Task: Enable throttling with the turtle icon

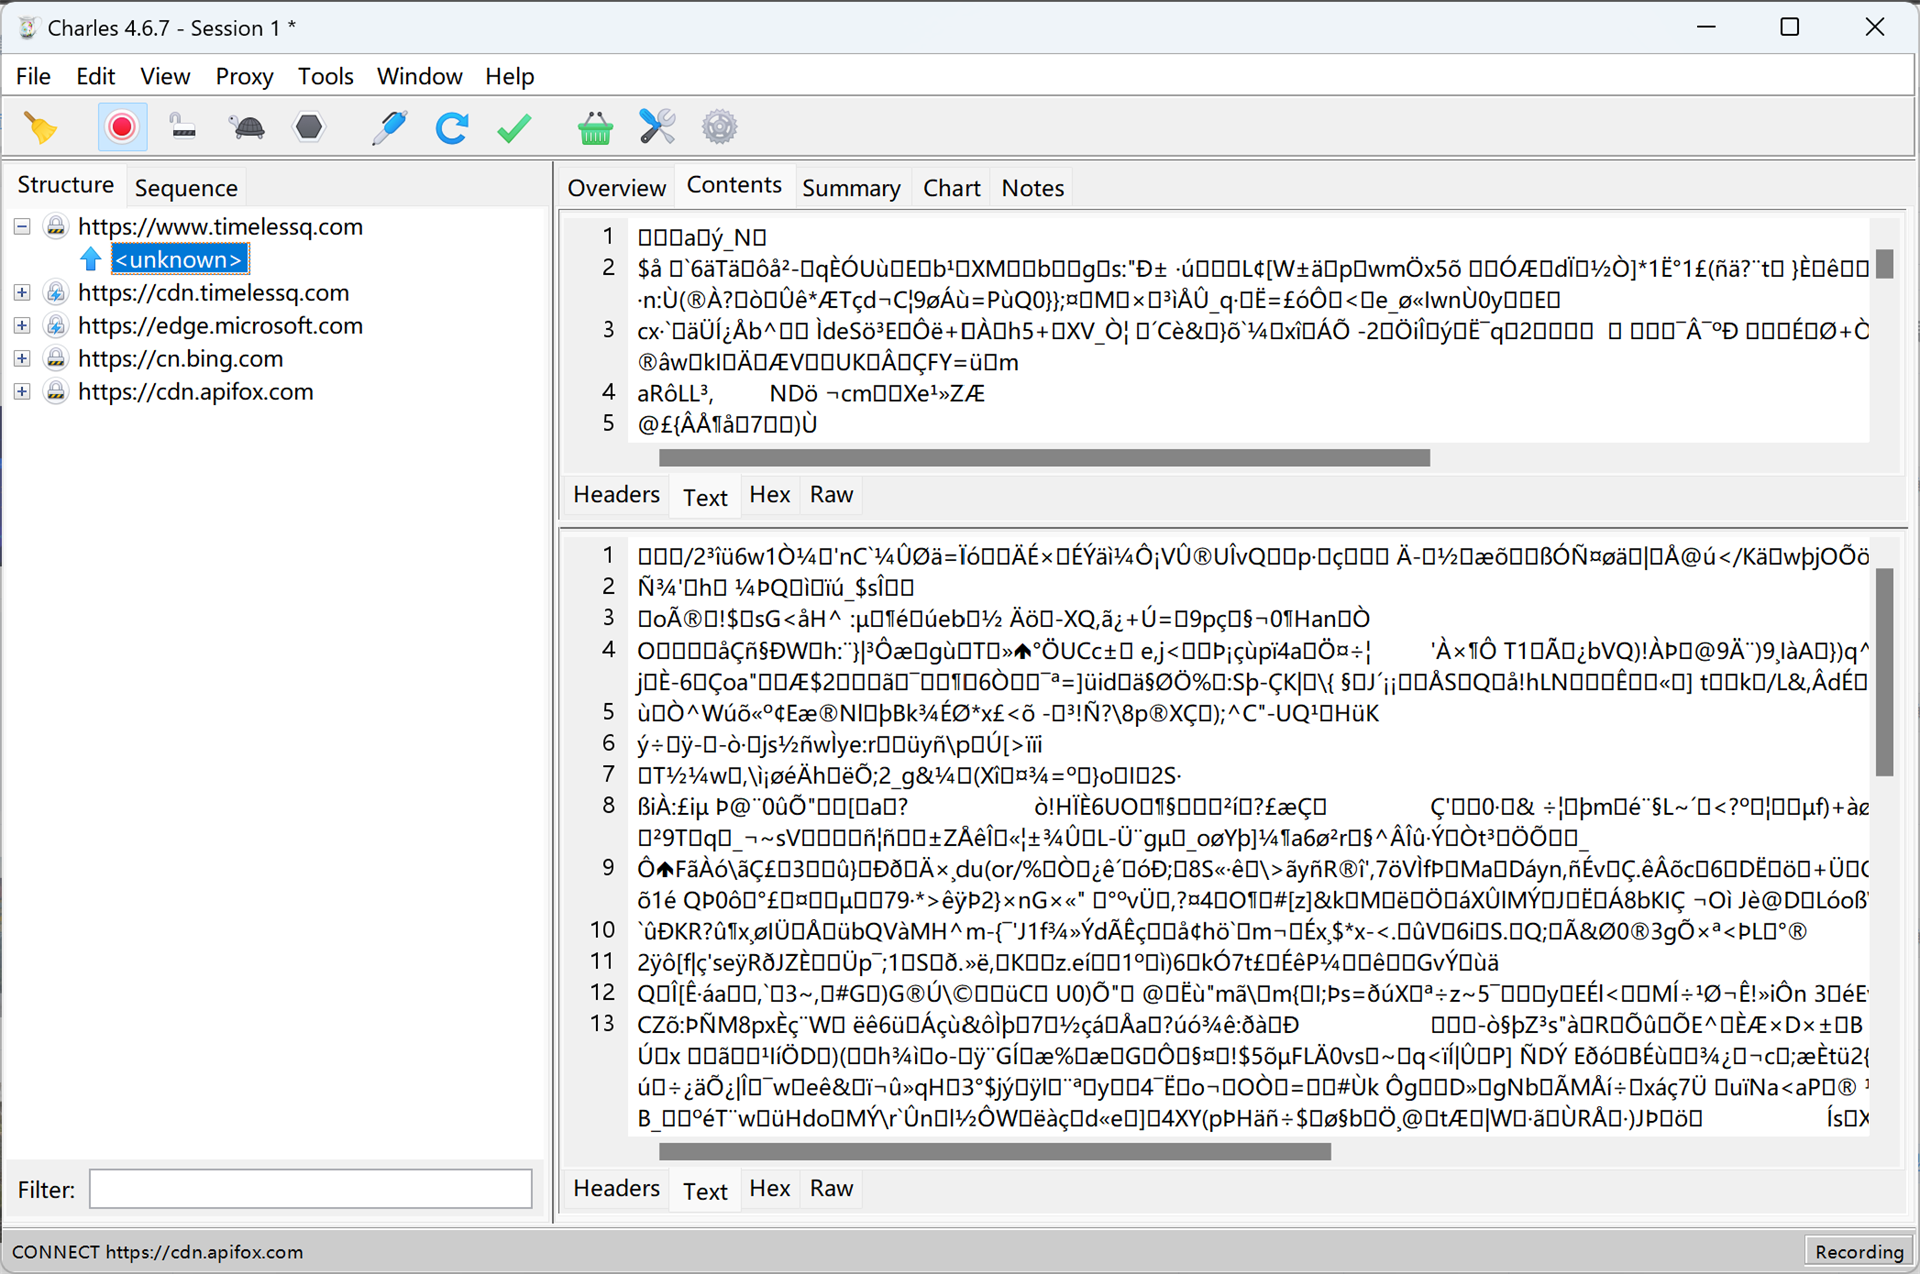Action: (246, 128)
